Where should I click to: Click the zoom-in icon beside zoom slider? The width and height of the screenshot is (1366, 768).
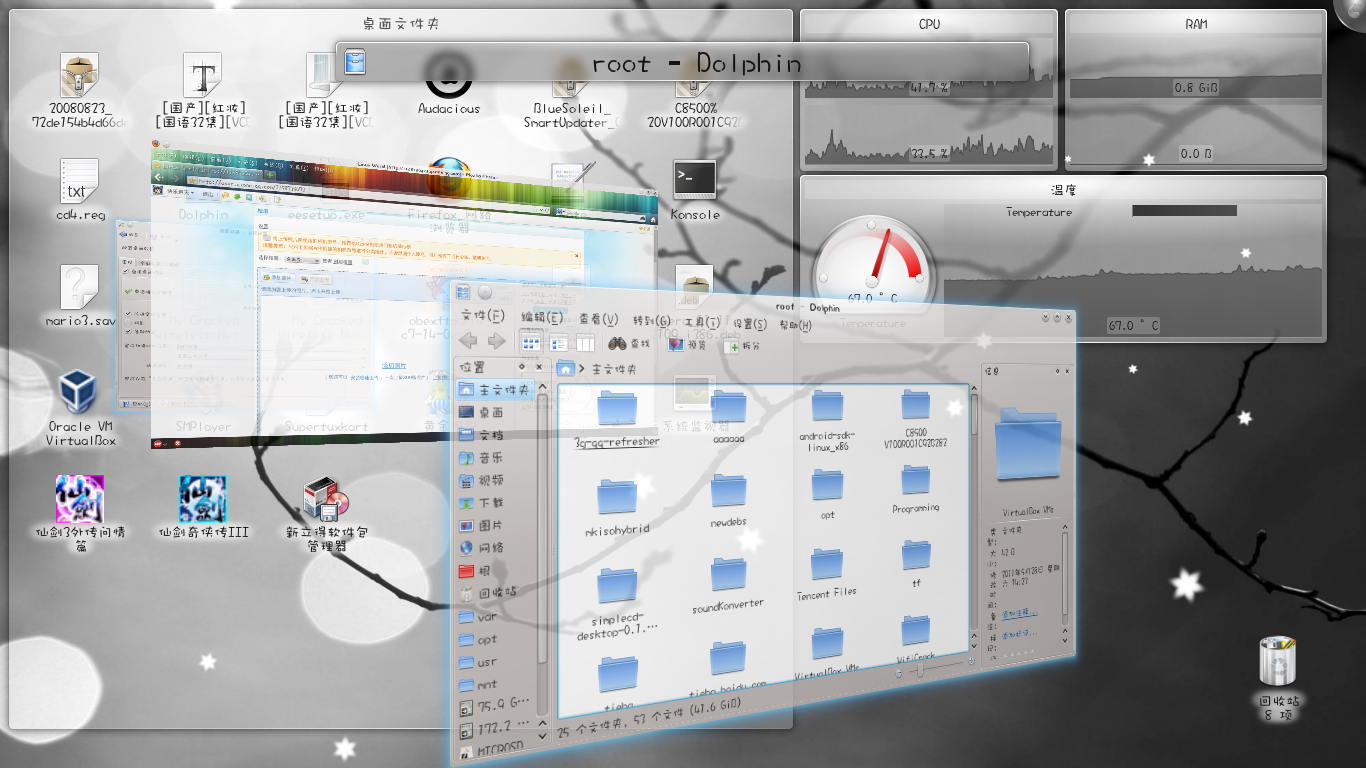(x=971, y=661)
